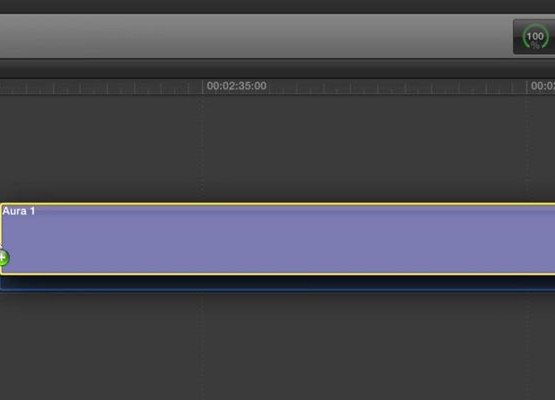Click the dark divider strip above the ruler
Image resolution: width=555 pixels, height=400 pixels.
tap(278, 69)
